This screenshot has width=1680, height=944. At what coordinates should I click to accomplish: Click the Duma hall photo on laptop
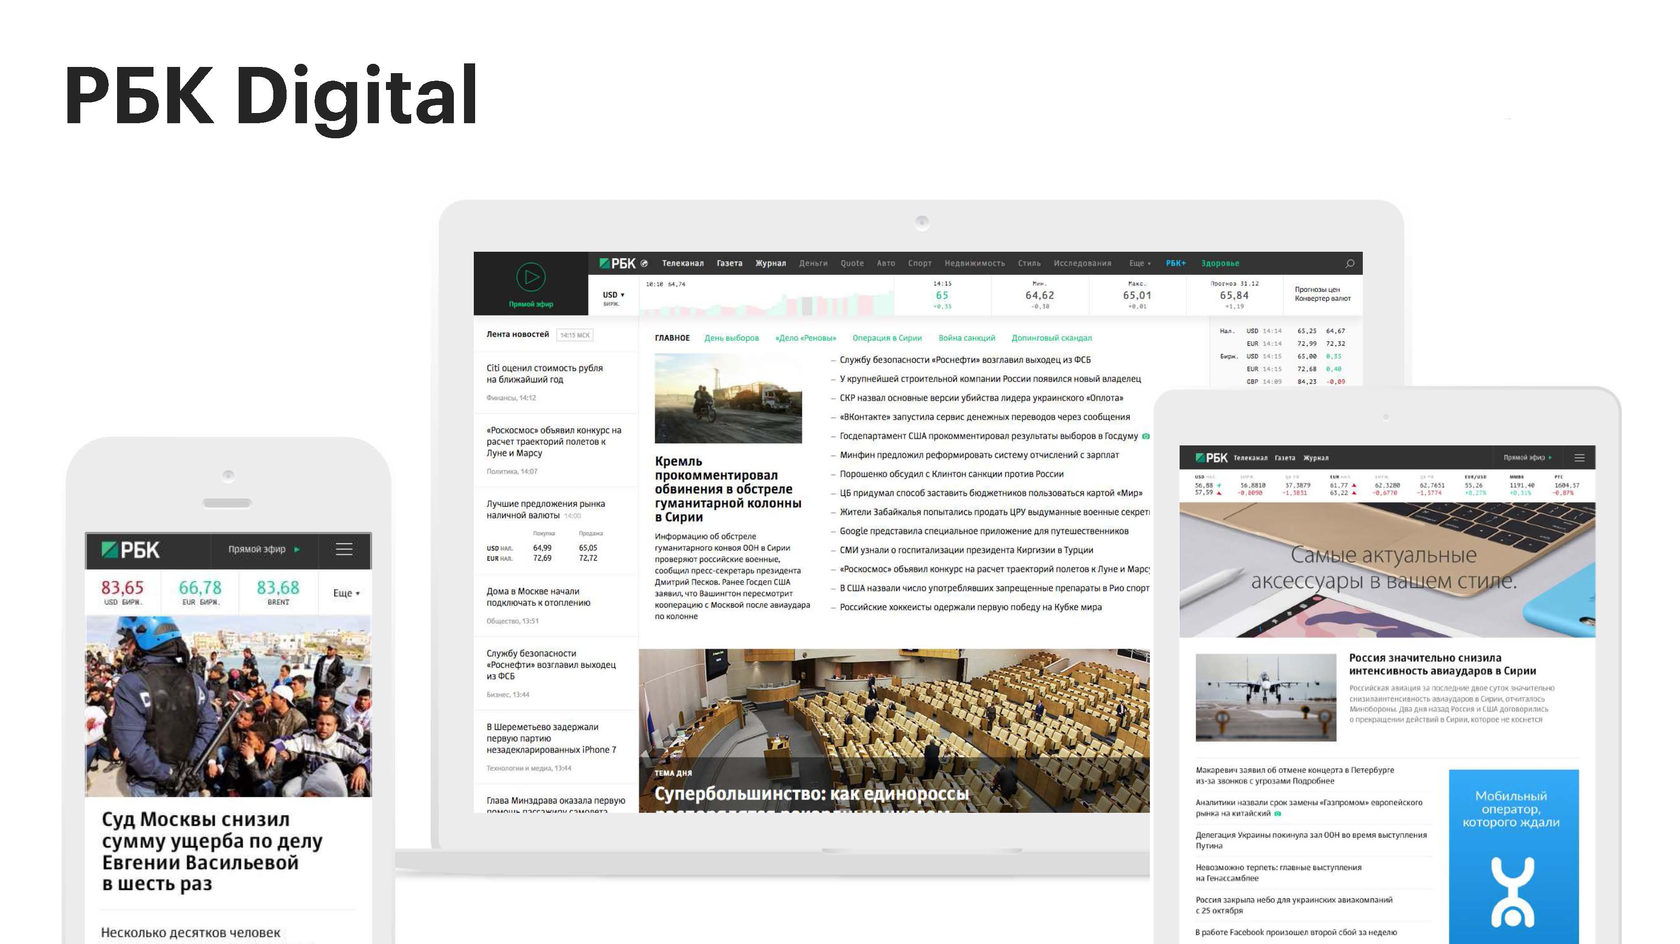894,730
